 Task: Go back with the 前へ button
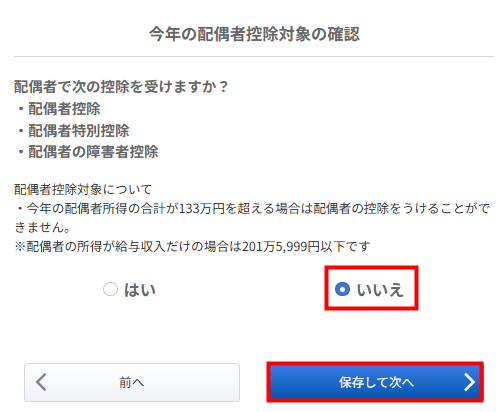132,382
